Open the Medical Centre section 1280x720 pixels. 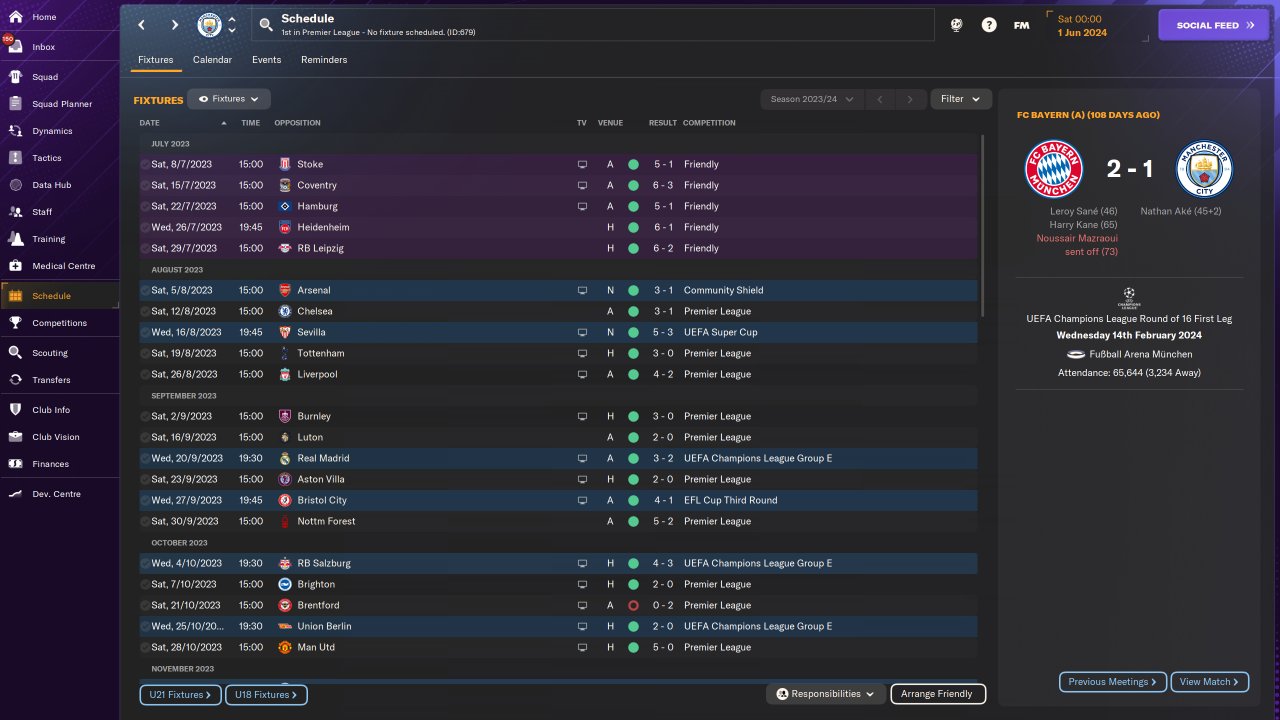click(x=15, y=266)
